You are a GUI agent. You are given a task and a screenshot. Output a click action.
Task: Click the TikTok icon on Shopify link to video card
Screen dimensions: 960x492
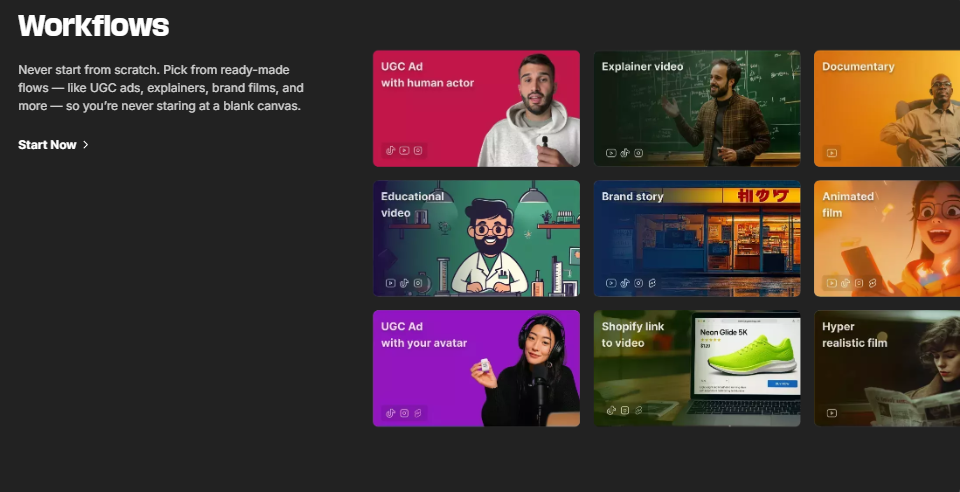(611, 410)
